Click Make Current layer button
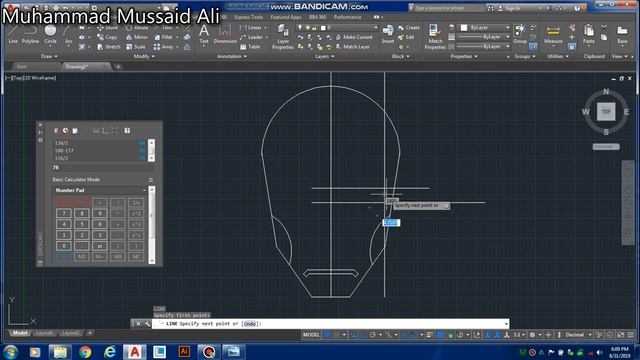This screenshot has width=640, height=360. pos(354,37)
